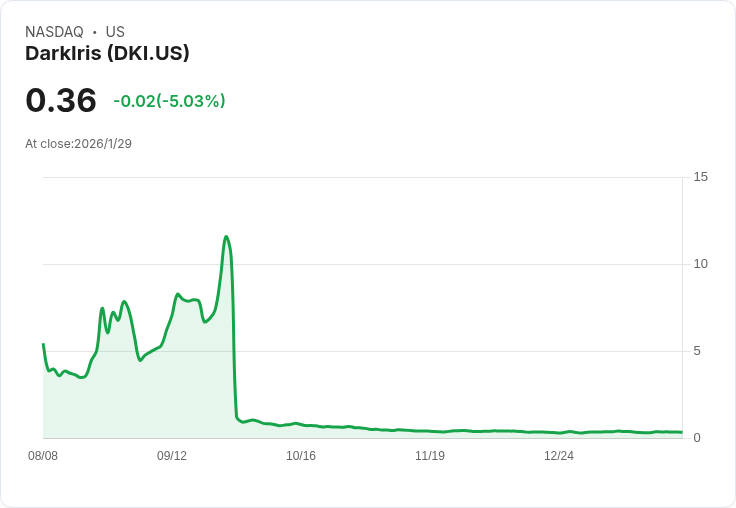The width and height of the screenshot is (736, 508).
Task: Click the DarkIris (DKI.US) stock title
Action: [107, 54]
